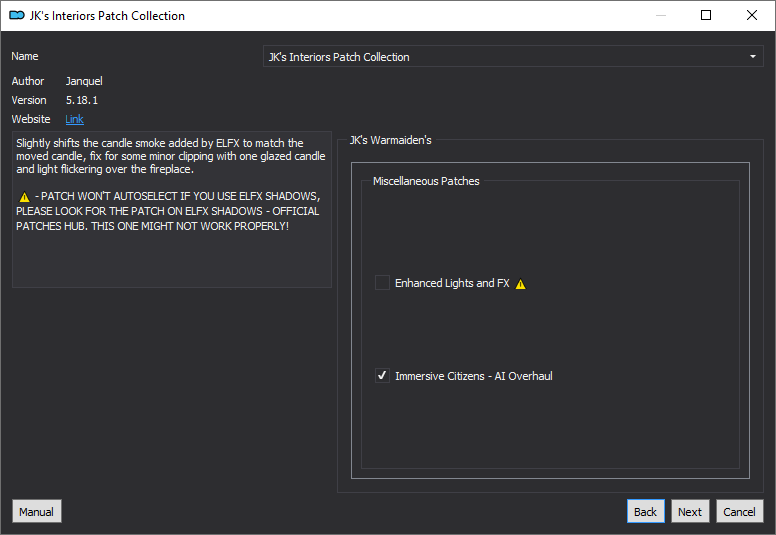Click the Enhanced Lights and FX label text
This screenshot has height=535, width=776.
pos(452,283)
